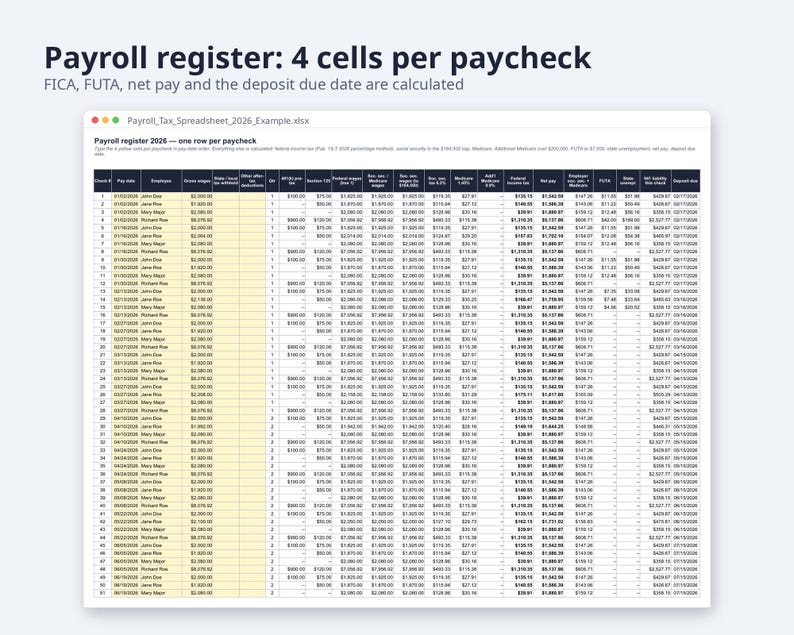Click the 'Qtr' column header
Screen dimensions: 794x635
[272, 181]
